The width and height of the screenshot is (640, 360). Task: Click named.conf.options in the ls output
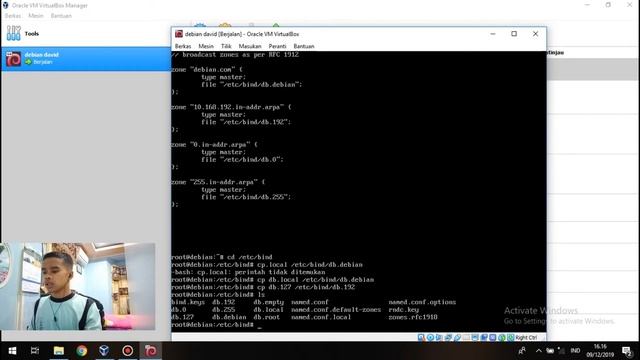[422, 302]
